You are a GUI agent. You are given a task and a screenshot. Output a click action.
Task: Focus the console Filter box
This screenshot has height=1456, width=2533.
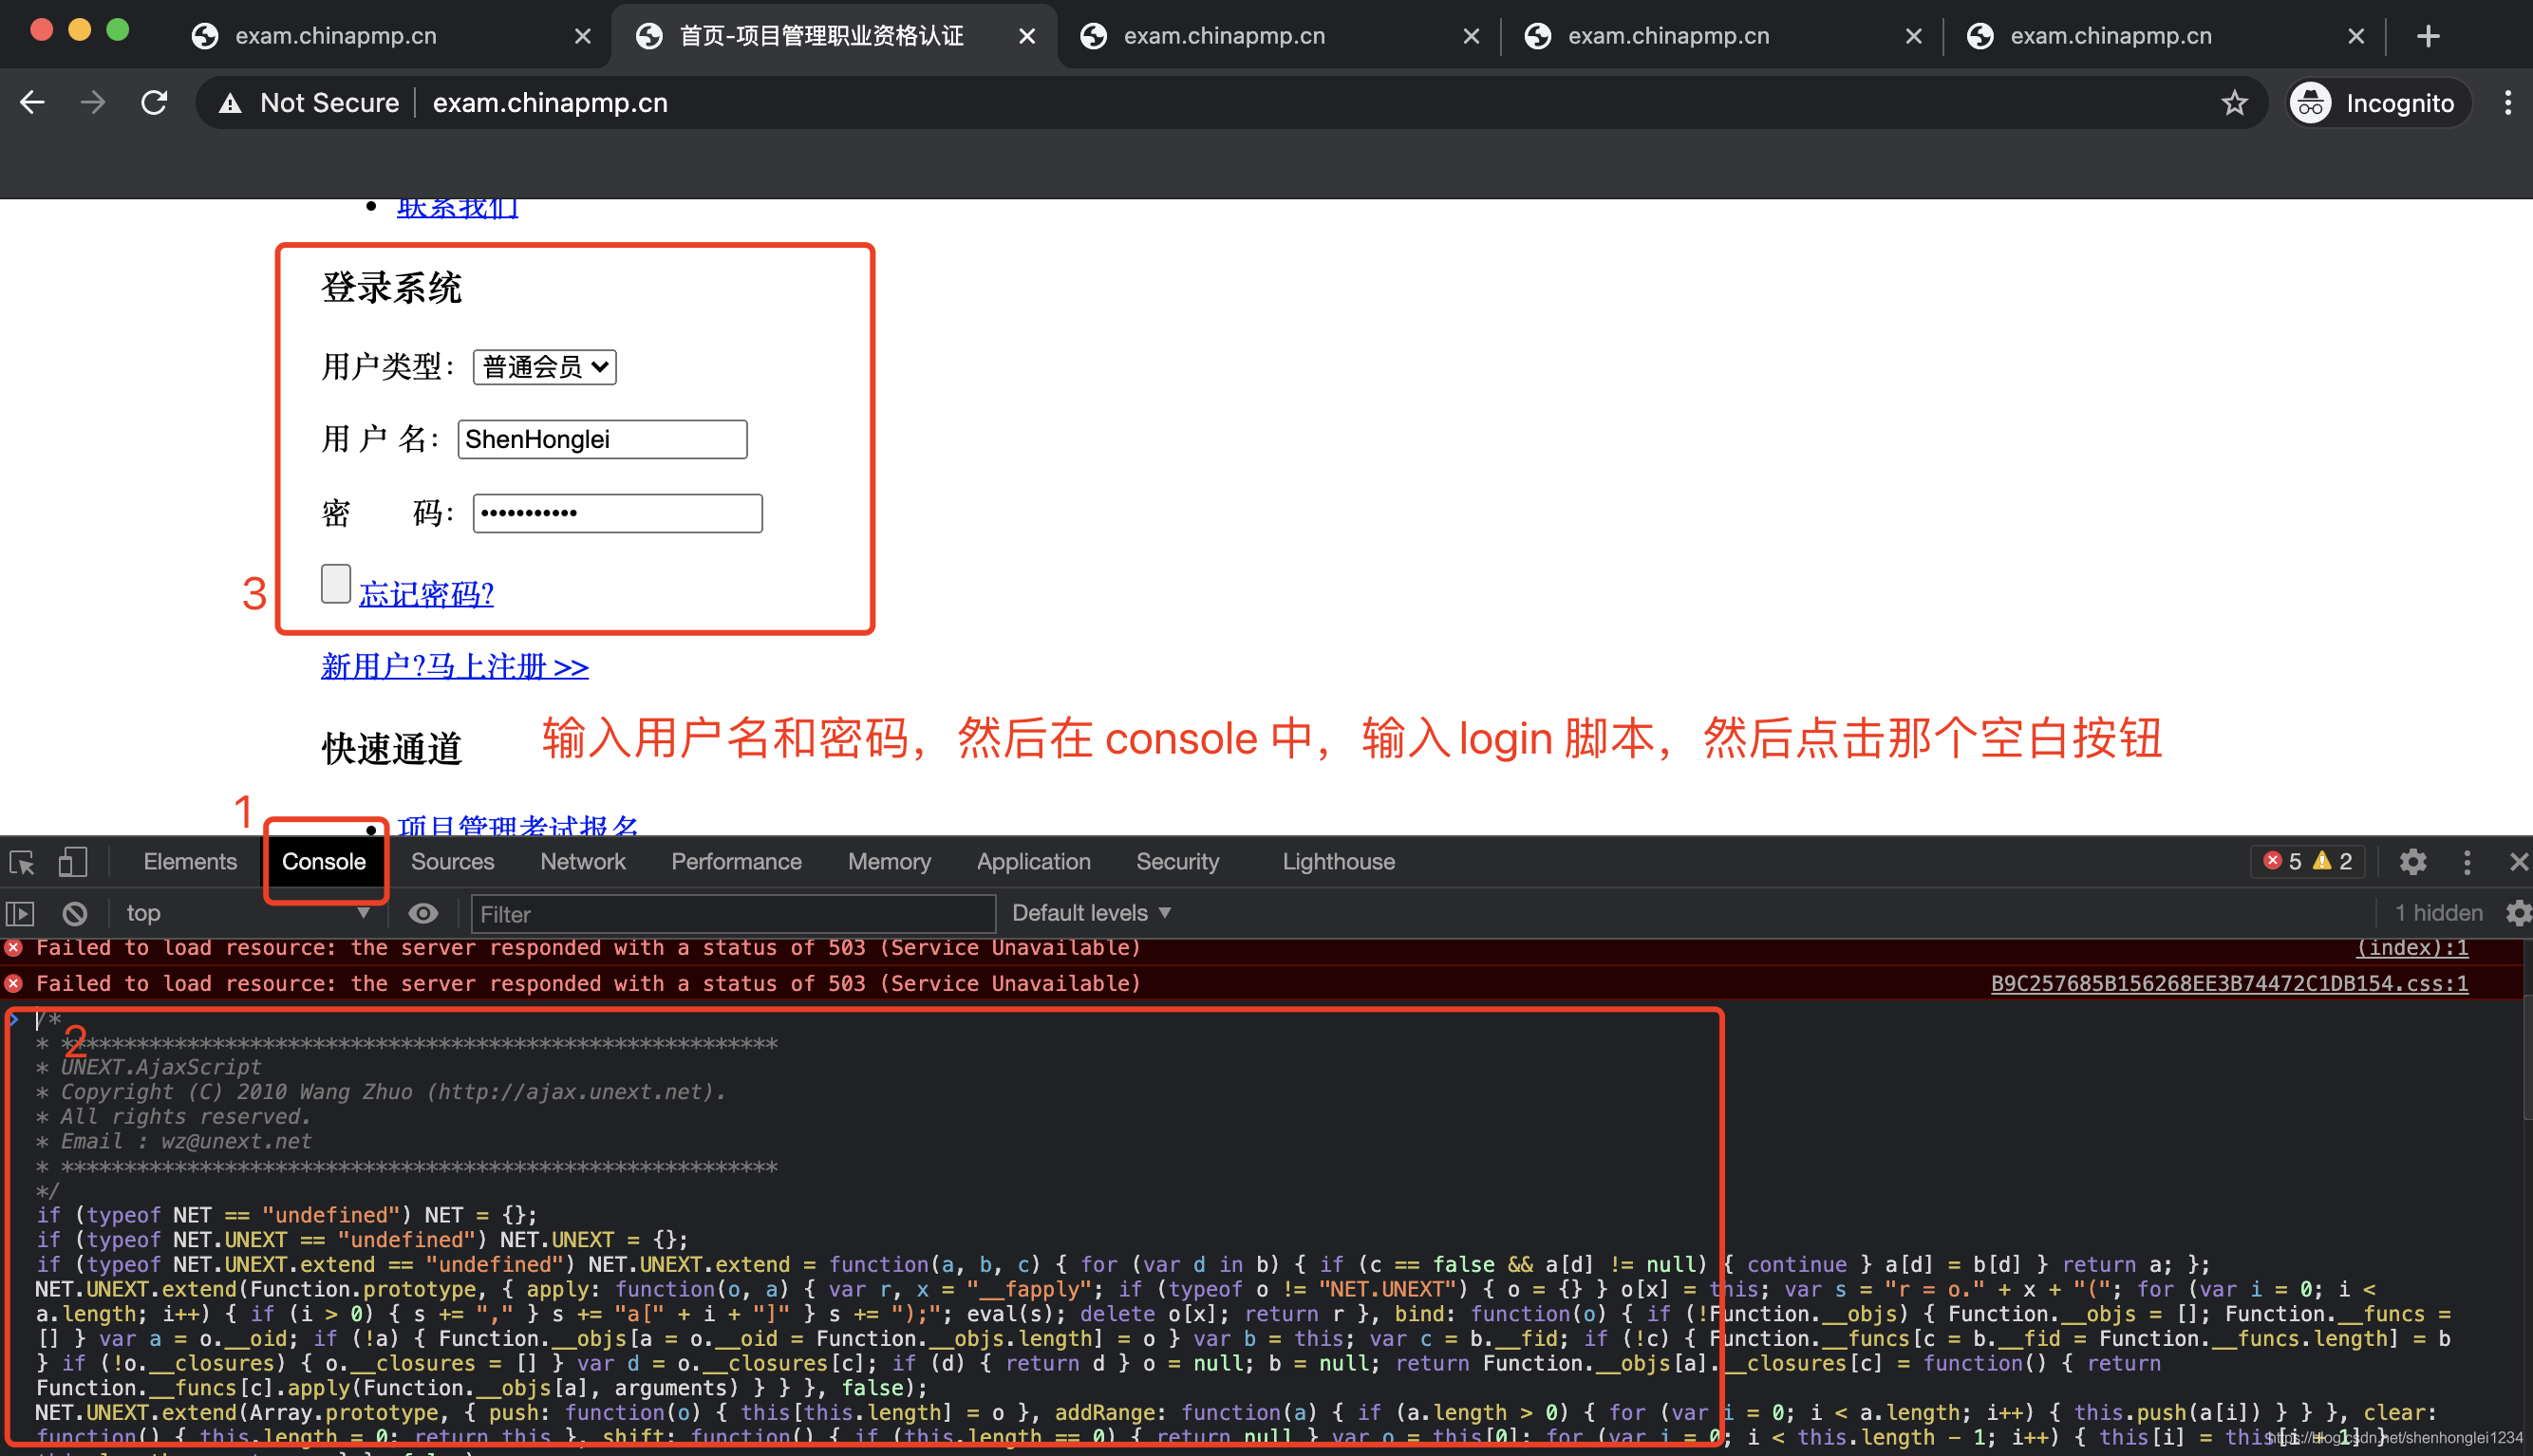(x=734, y=914)
